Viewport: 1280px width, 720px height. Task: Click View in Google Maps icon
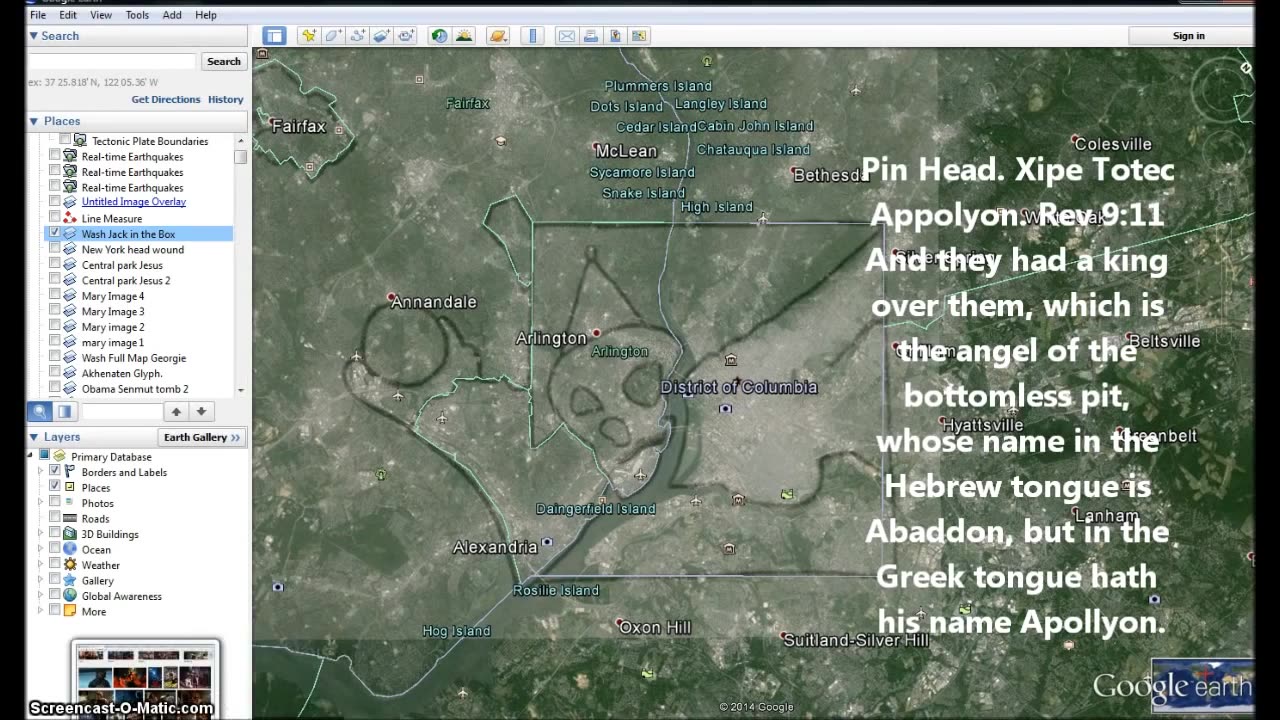[639, 36]
